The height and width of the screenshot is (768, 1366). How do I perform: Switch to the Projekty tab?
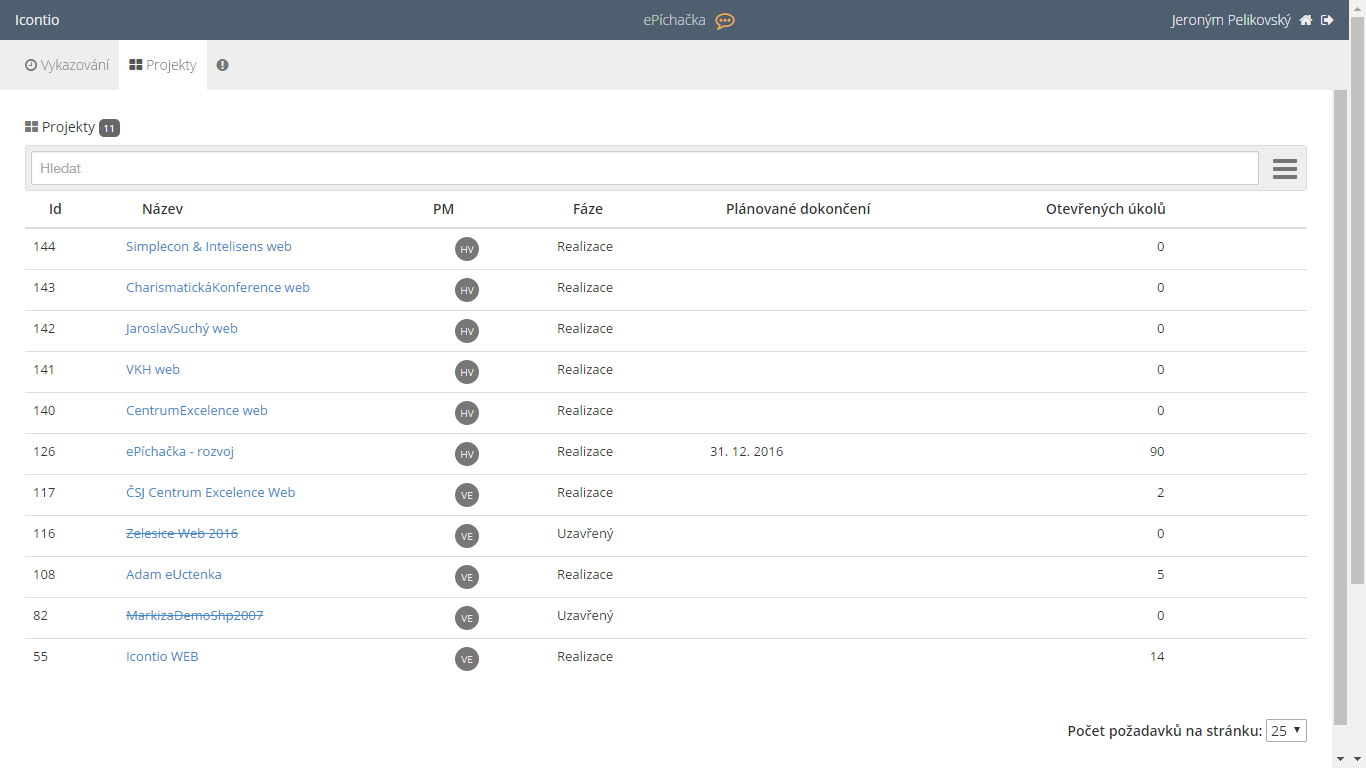(163, 65)
